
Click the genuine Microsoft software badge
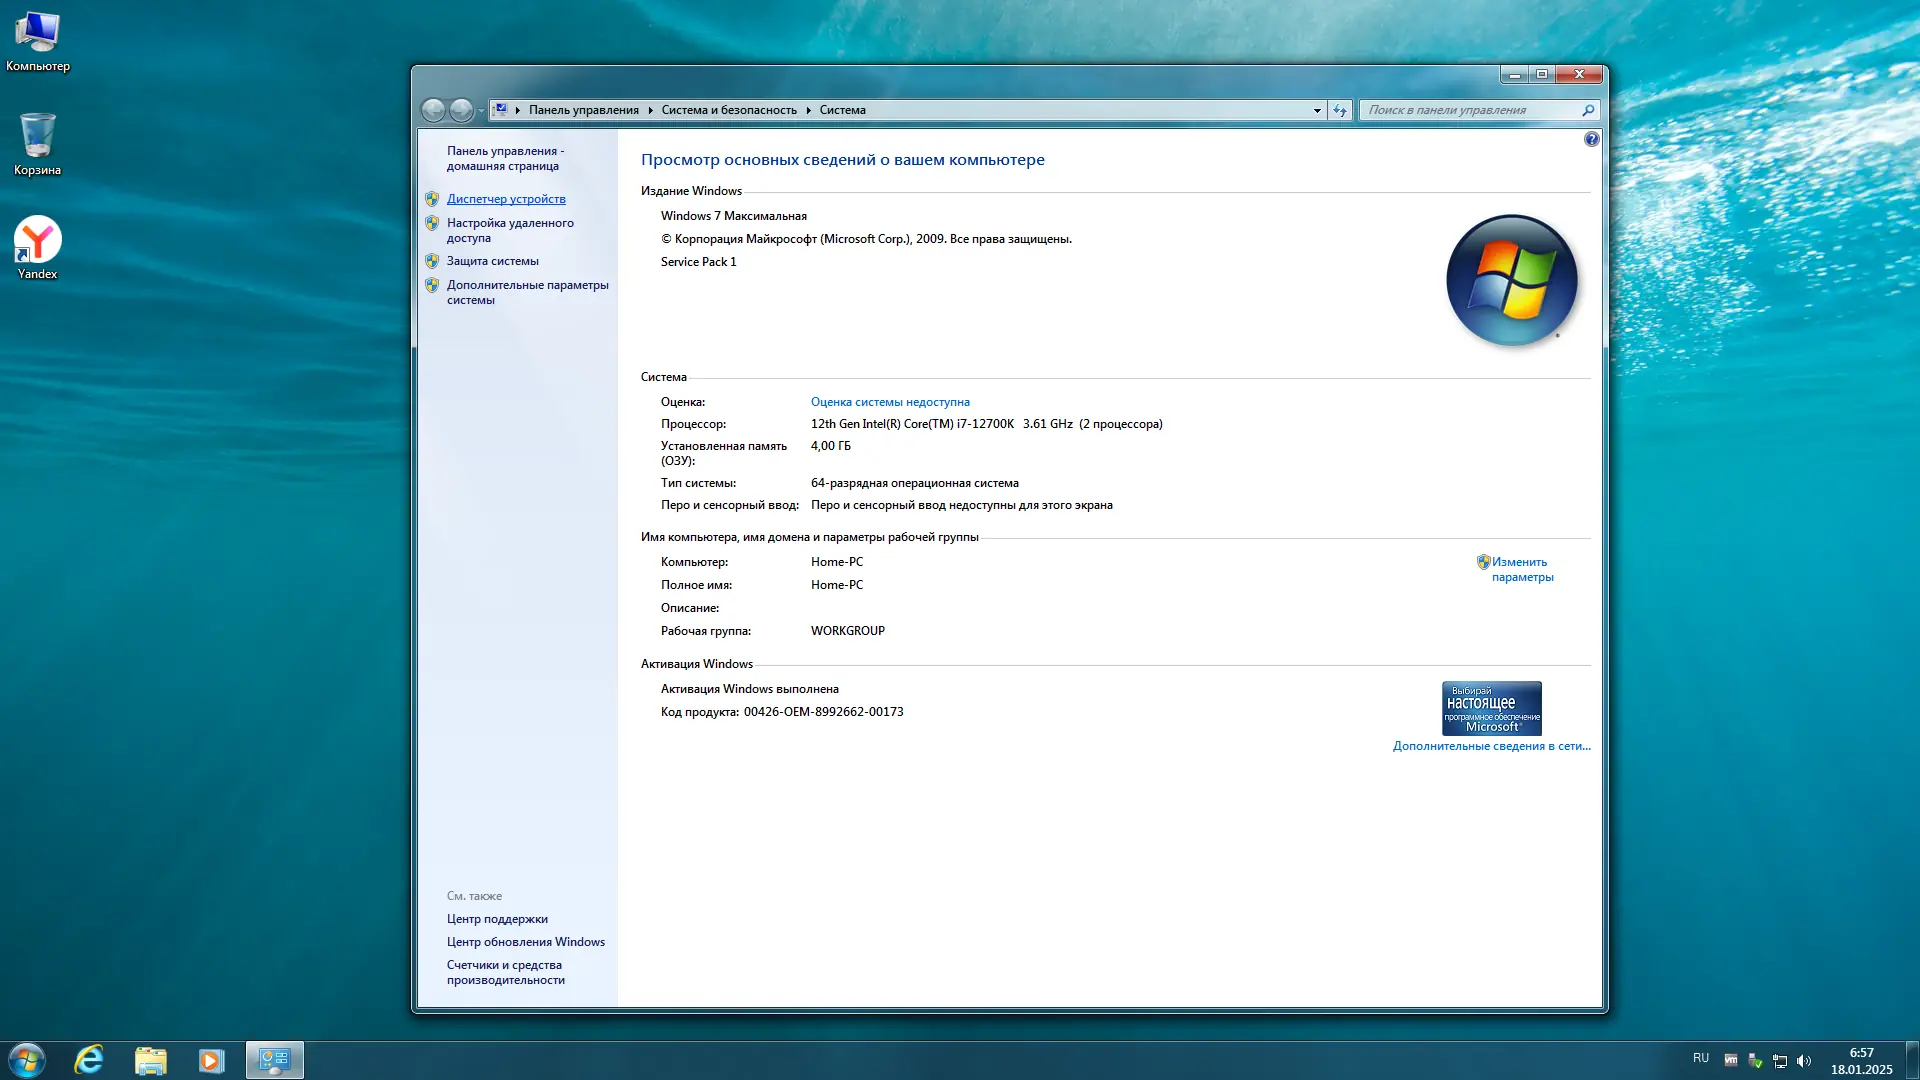[x=1491, y=708]
